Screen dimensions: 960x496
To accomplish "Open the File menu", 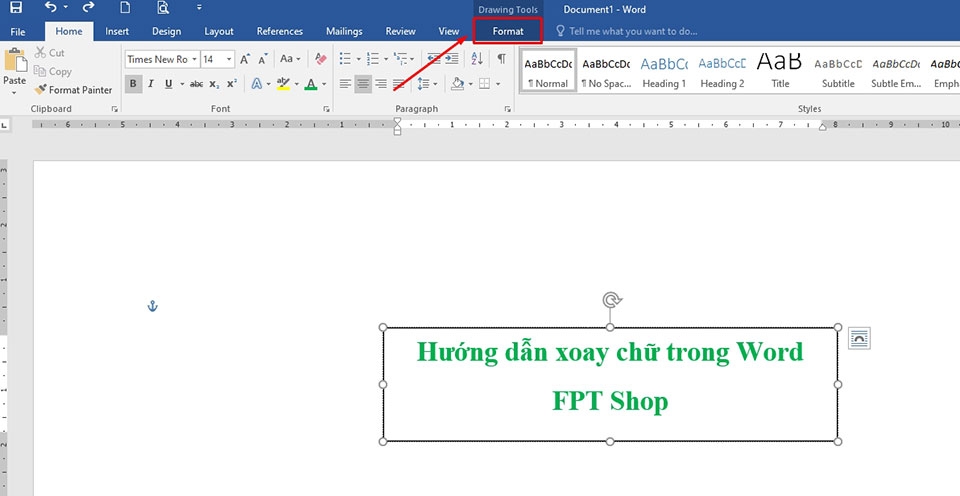I will coord(18,31).
